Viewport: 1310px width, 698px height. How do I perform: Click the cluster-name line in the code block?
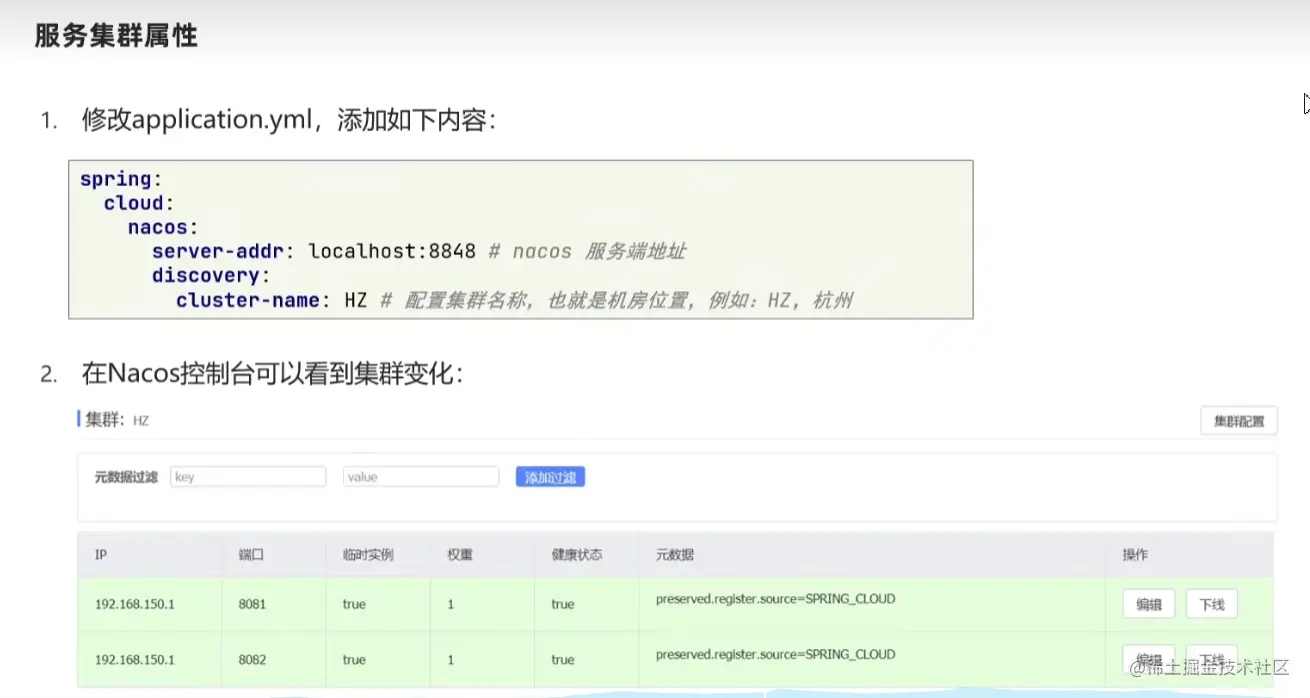(514, 300)
